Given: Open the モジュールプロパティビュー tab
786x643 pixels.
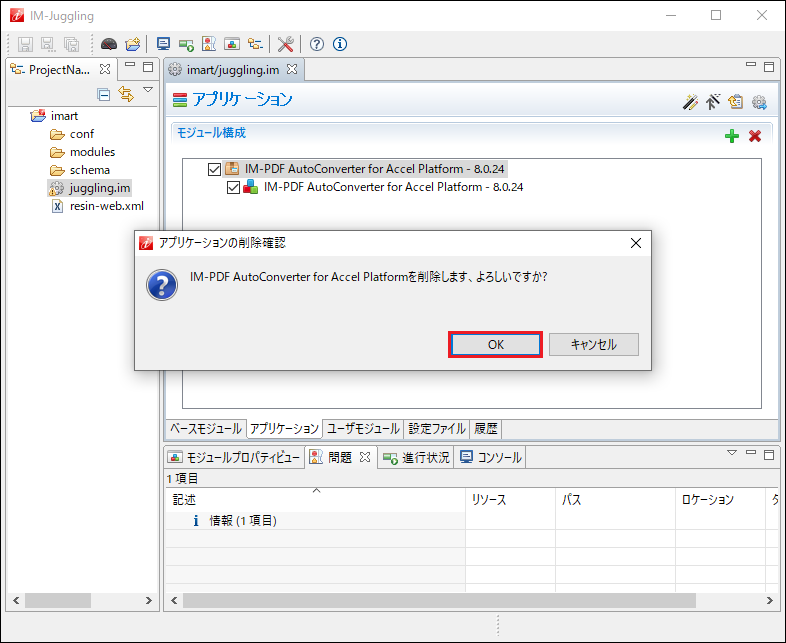Looking at the screenshot, I should [x=235, y=457].
